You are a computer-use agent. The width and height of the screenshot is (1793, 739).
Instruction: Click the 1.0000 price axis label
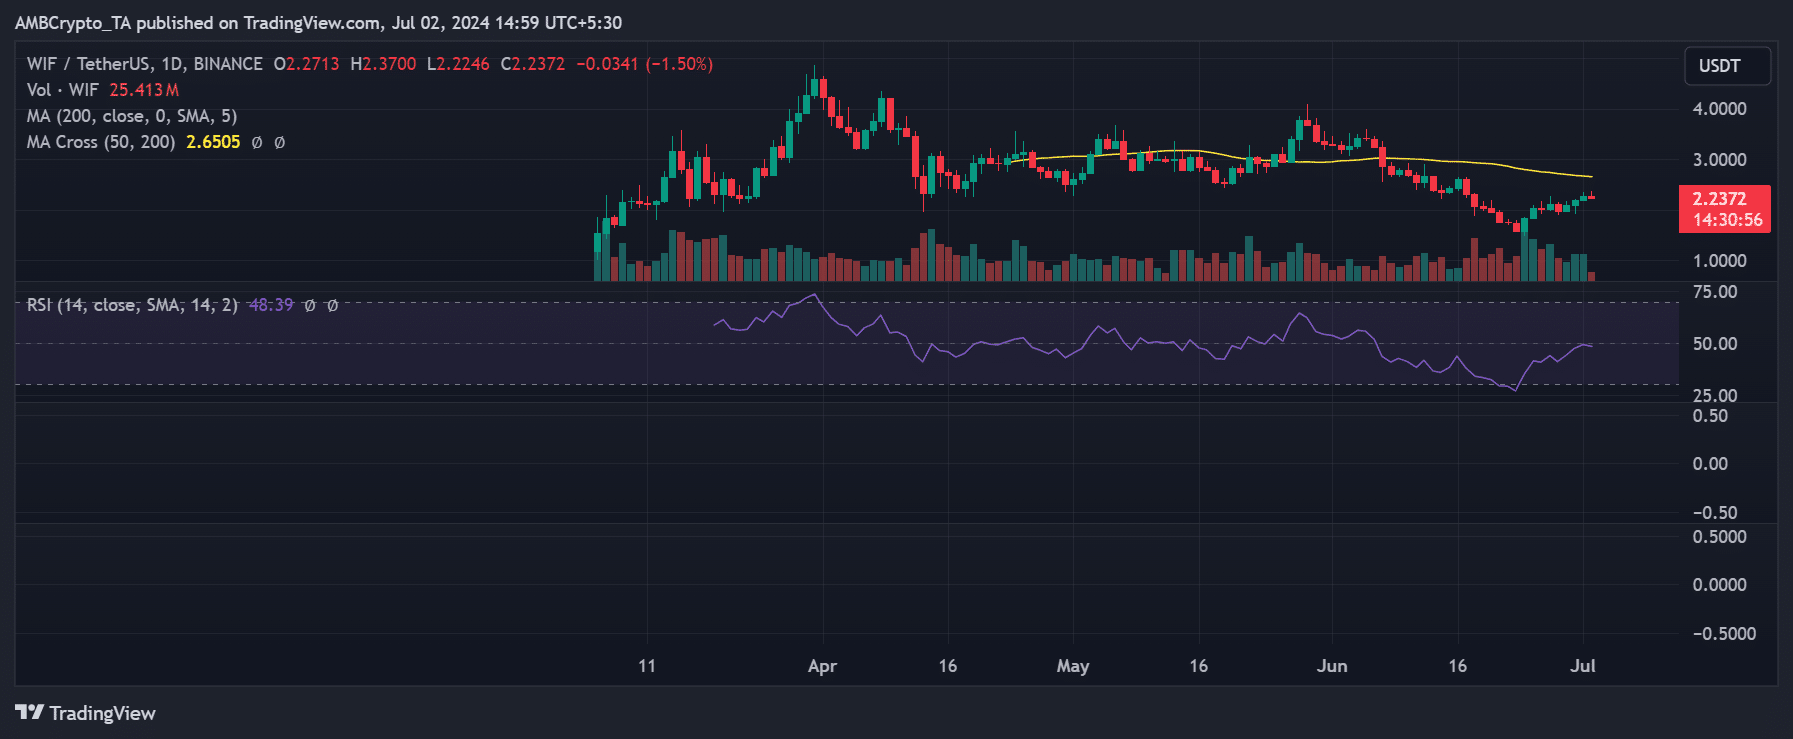[1719, 261]
